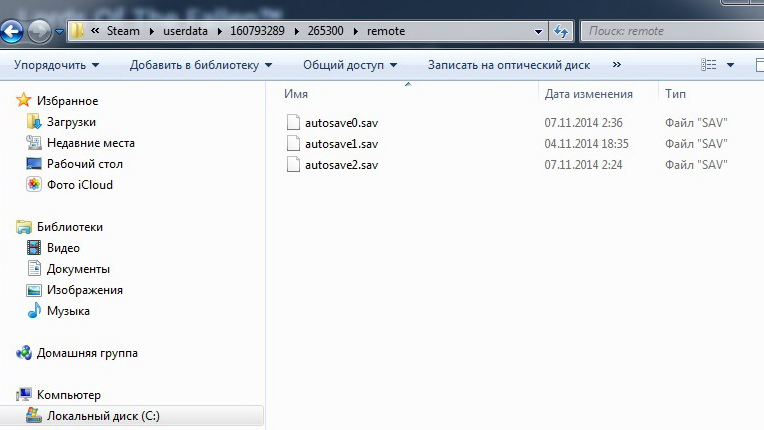Open the view mode options dropdown arrow
The width and height of the screenshot is (764, 430).
pos(731,65)
